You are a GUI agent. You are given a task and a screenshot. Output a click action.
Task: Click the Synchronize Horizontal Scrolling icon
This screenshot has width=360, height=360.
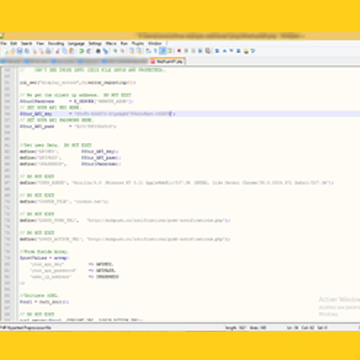click(x=139, y=51)
